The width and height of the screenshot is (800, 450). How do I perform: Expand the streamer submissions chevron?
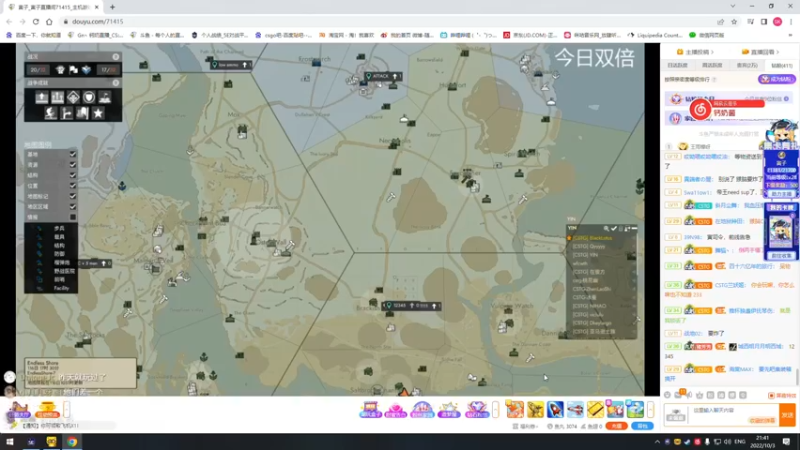713,52
